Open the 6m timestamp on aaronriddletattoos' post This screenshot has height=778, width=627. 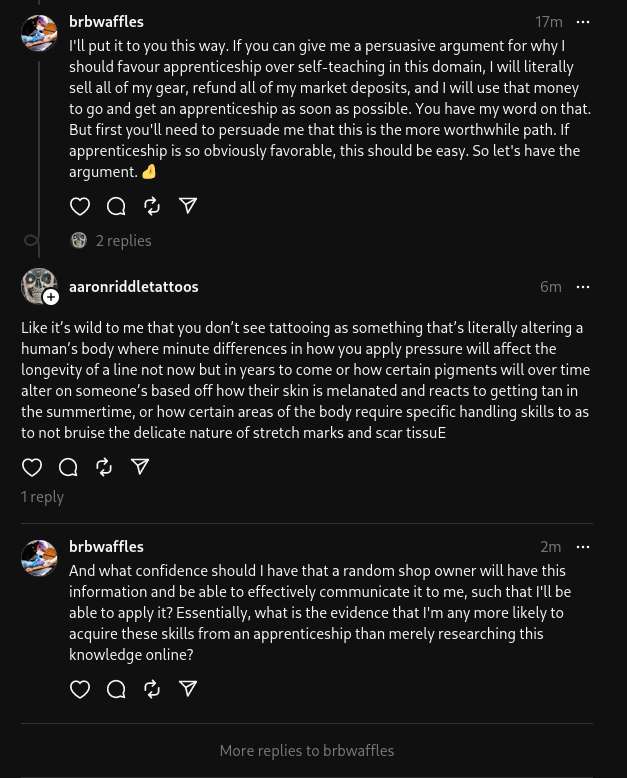click(x=550, y=287)
